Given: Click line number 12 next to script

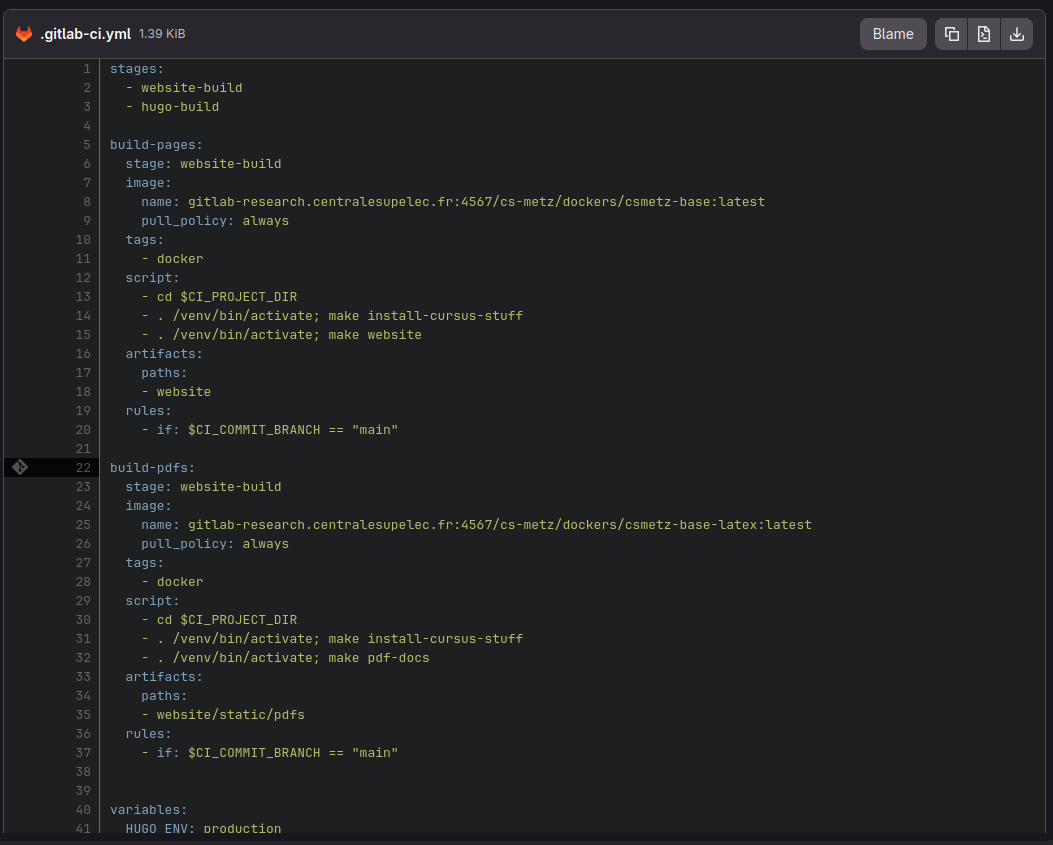Looking at the screenshot, I should click(x=83, y=277).
